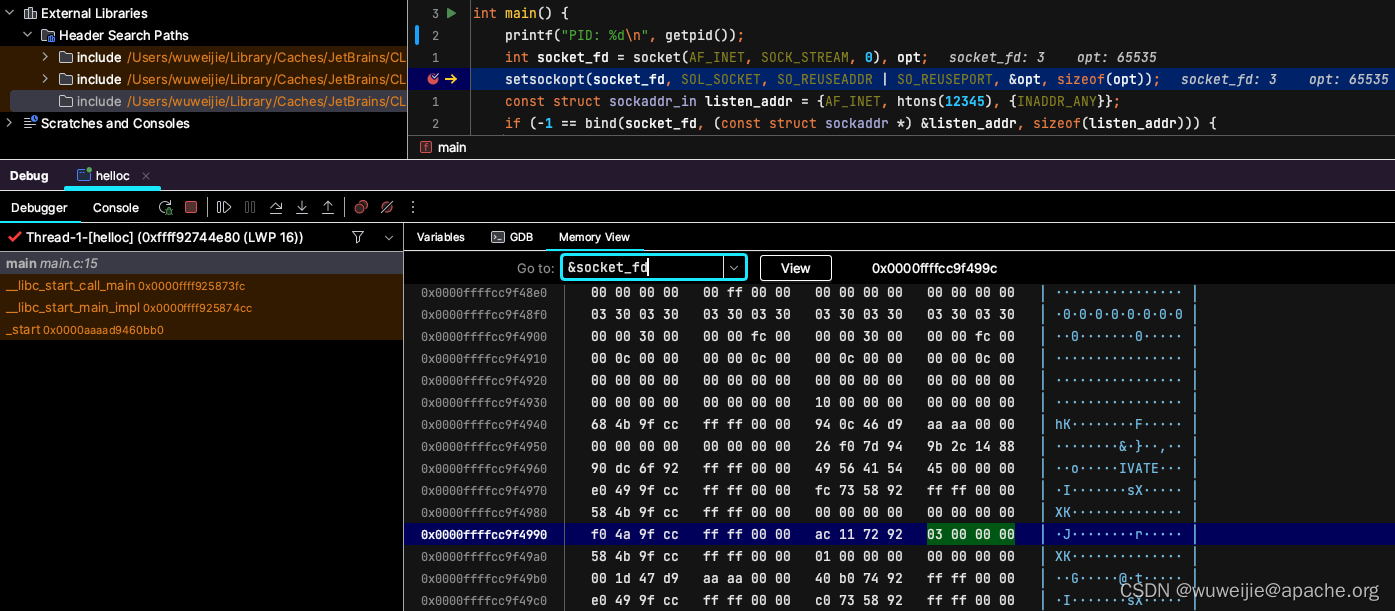Select the _start stack frame
This screenshot has width=1395, height=611.
(201, 329)
